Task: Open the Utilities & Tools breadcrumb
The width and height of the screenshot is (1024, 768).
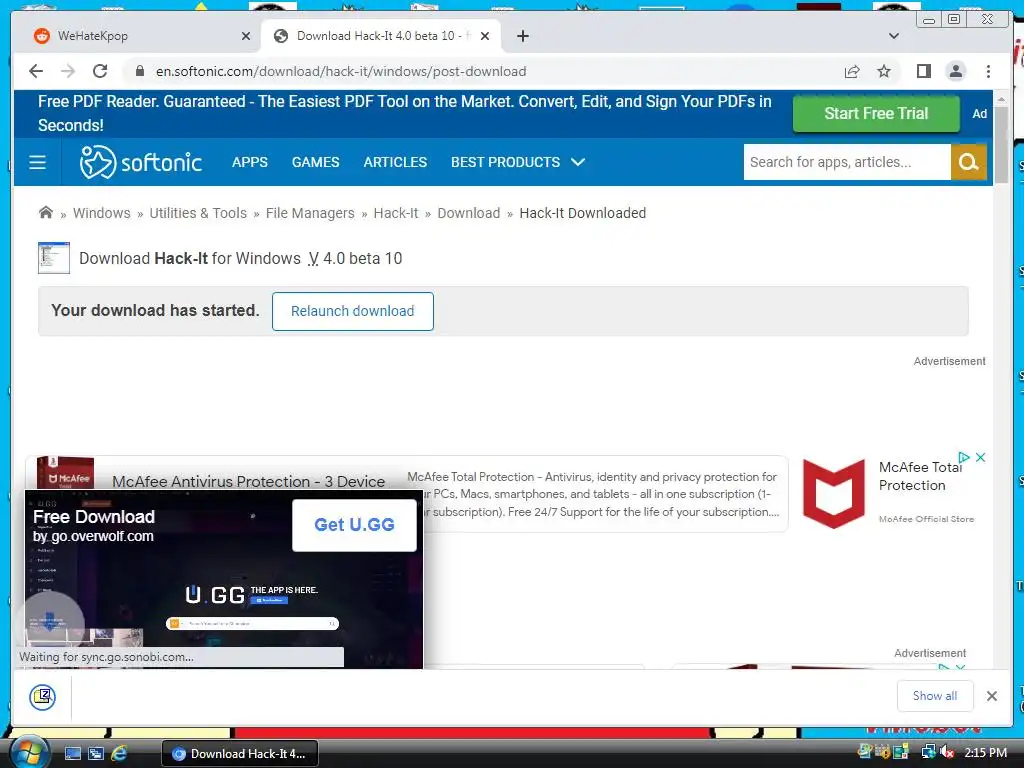Action: pos(198,213)
